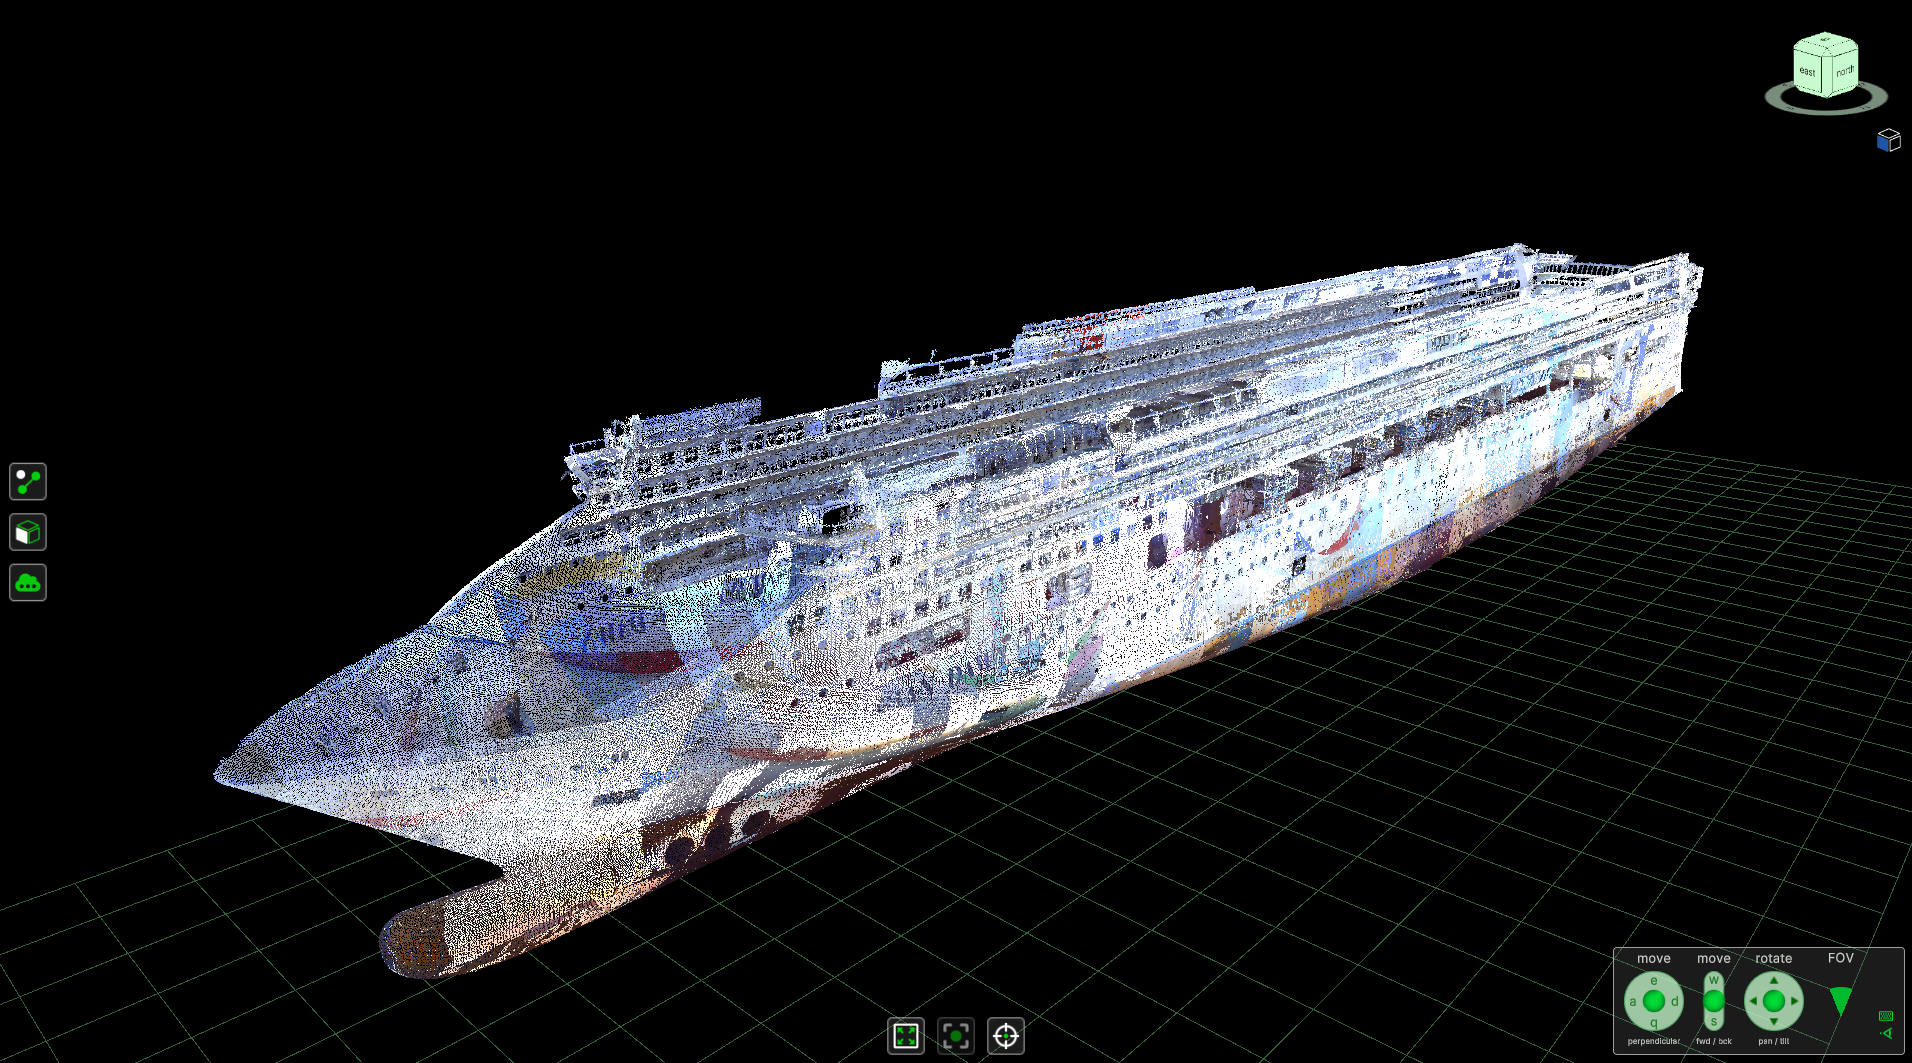This screenshot has width=1912, height=1063.
Task: Toggle the perpendicular move joystick center
Action: (1653, 1000)
